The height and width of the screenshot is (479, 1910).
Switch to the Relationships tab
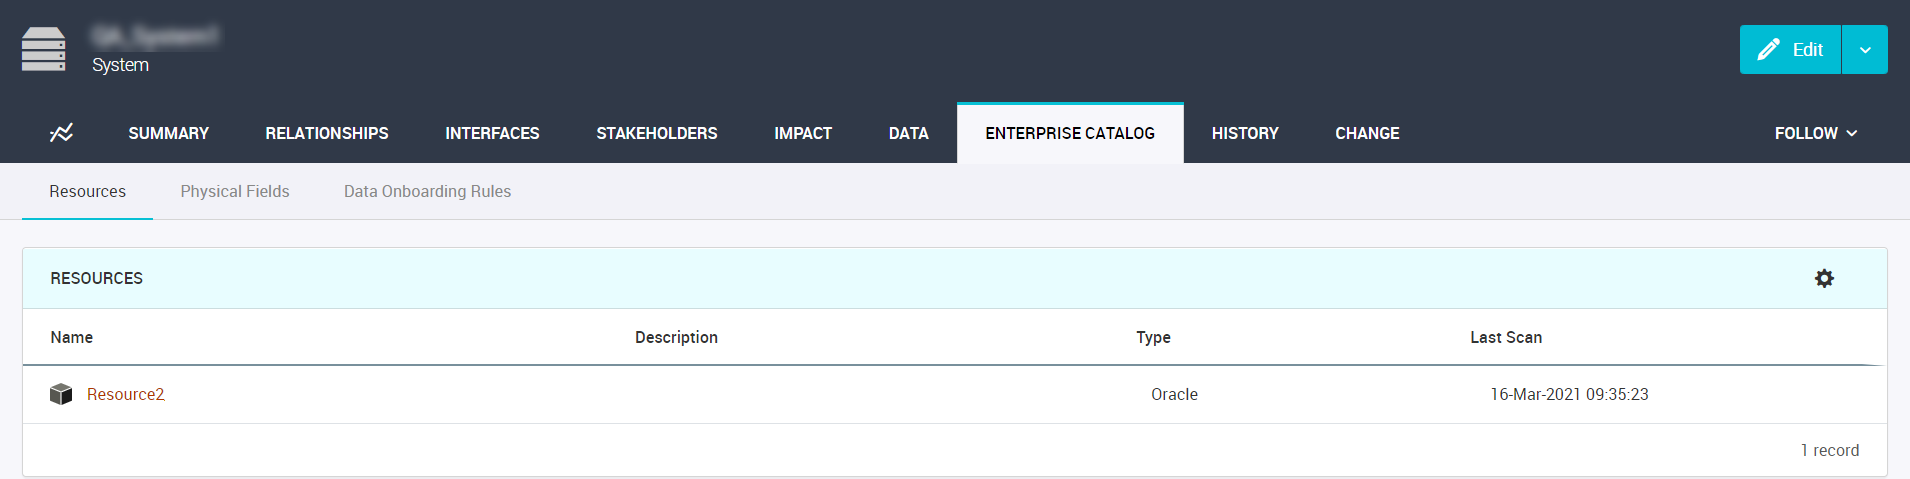coord(327,133)
